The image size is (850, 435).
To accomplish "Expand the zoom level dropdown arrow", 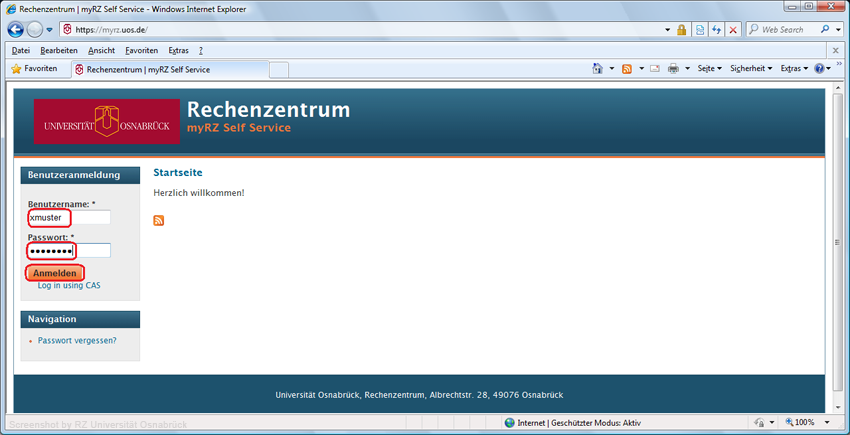I will [827, 423].
